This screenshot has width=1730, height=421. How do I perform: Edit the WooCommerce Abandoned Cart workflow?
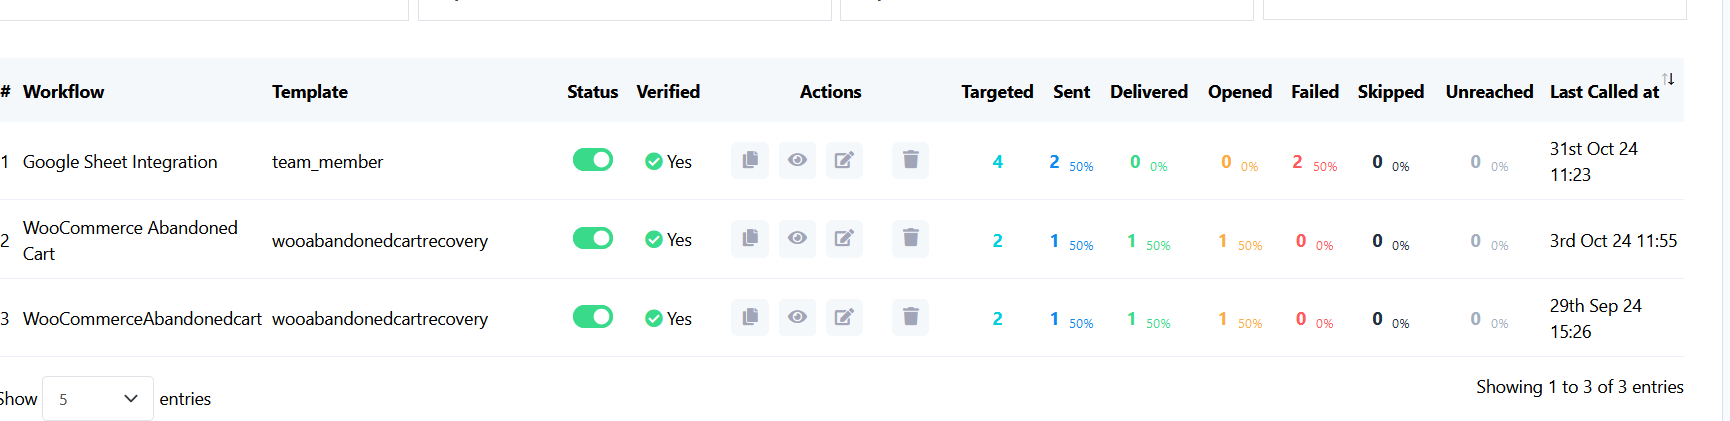844,238
